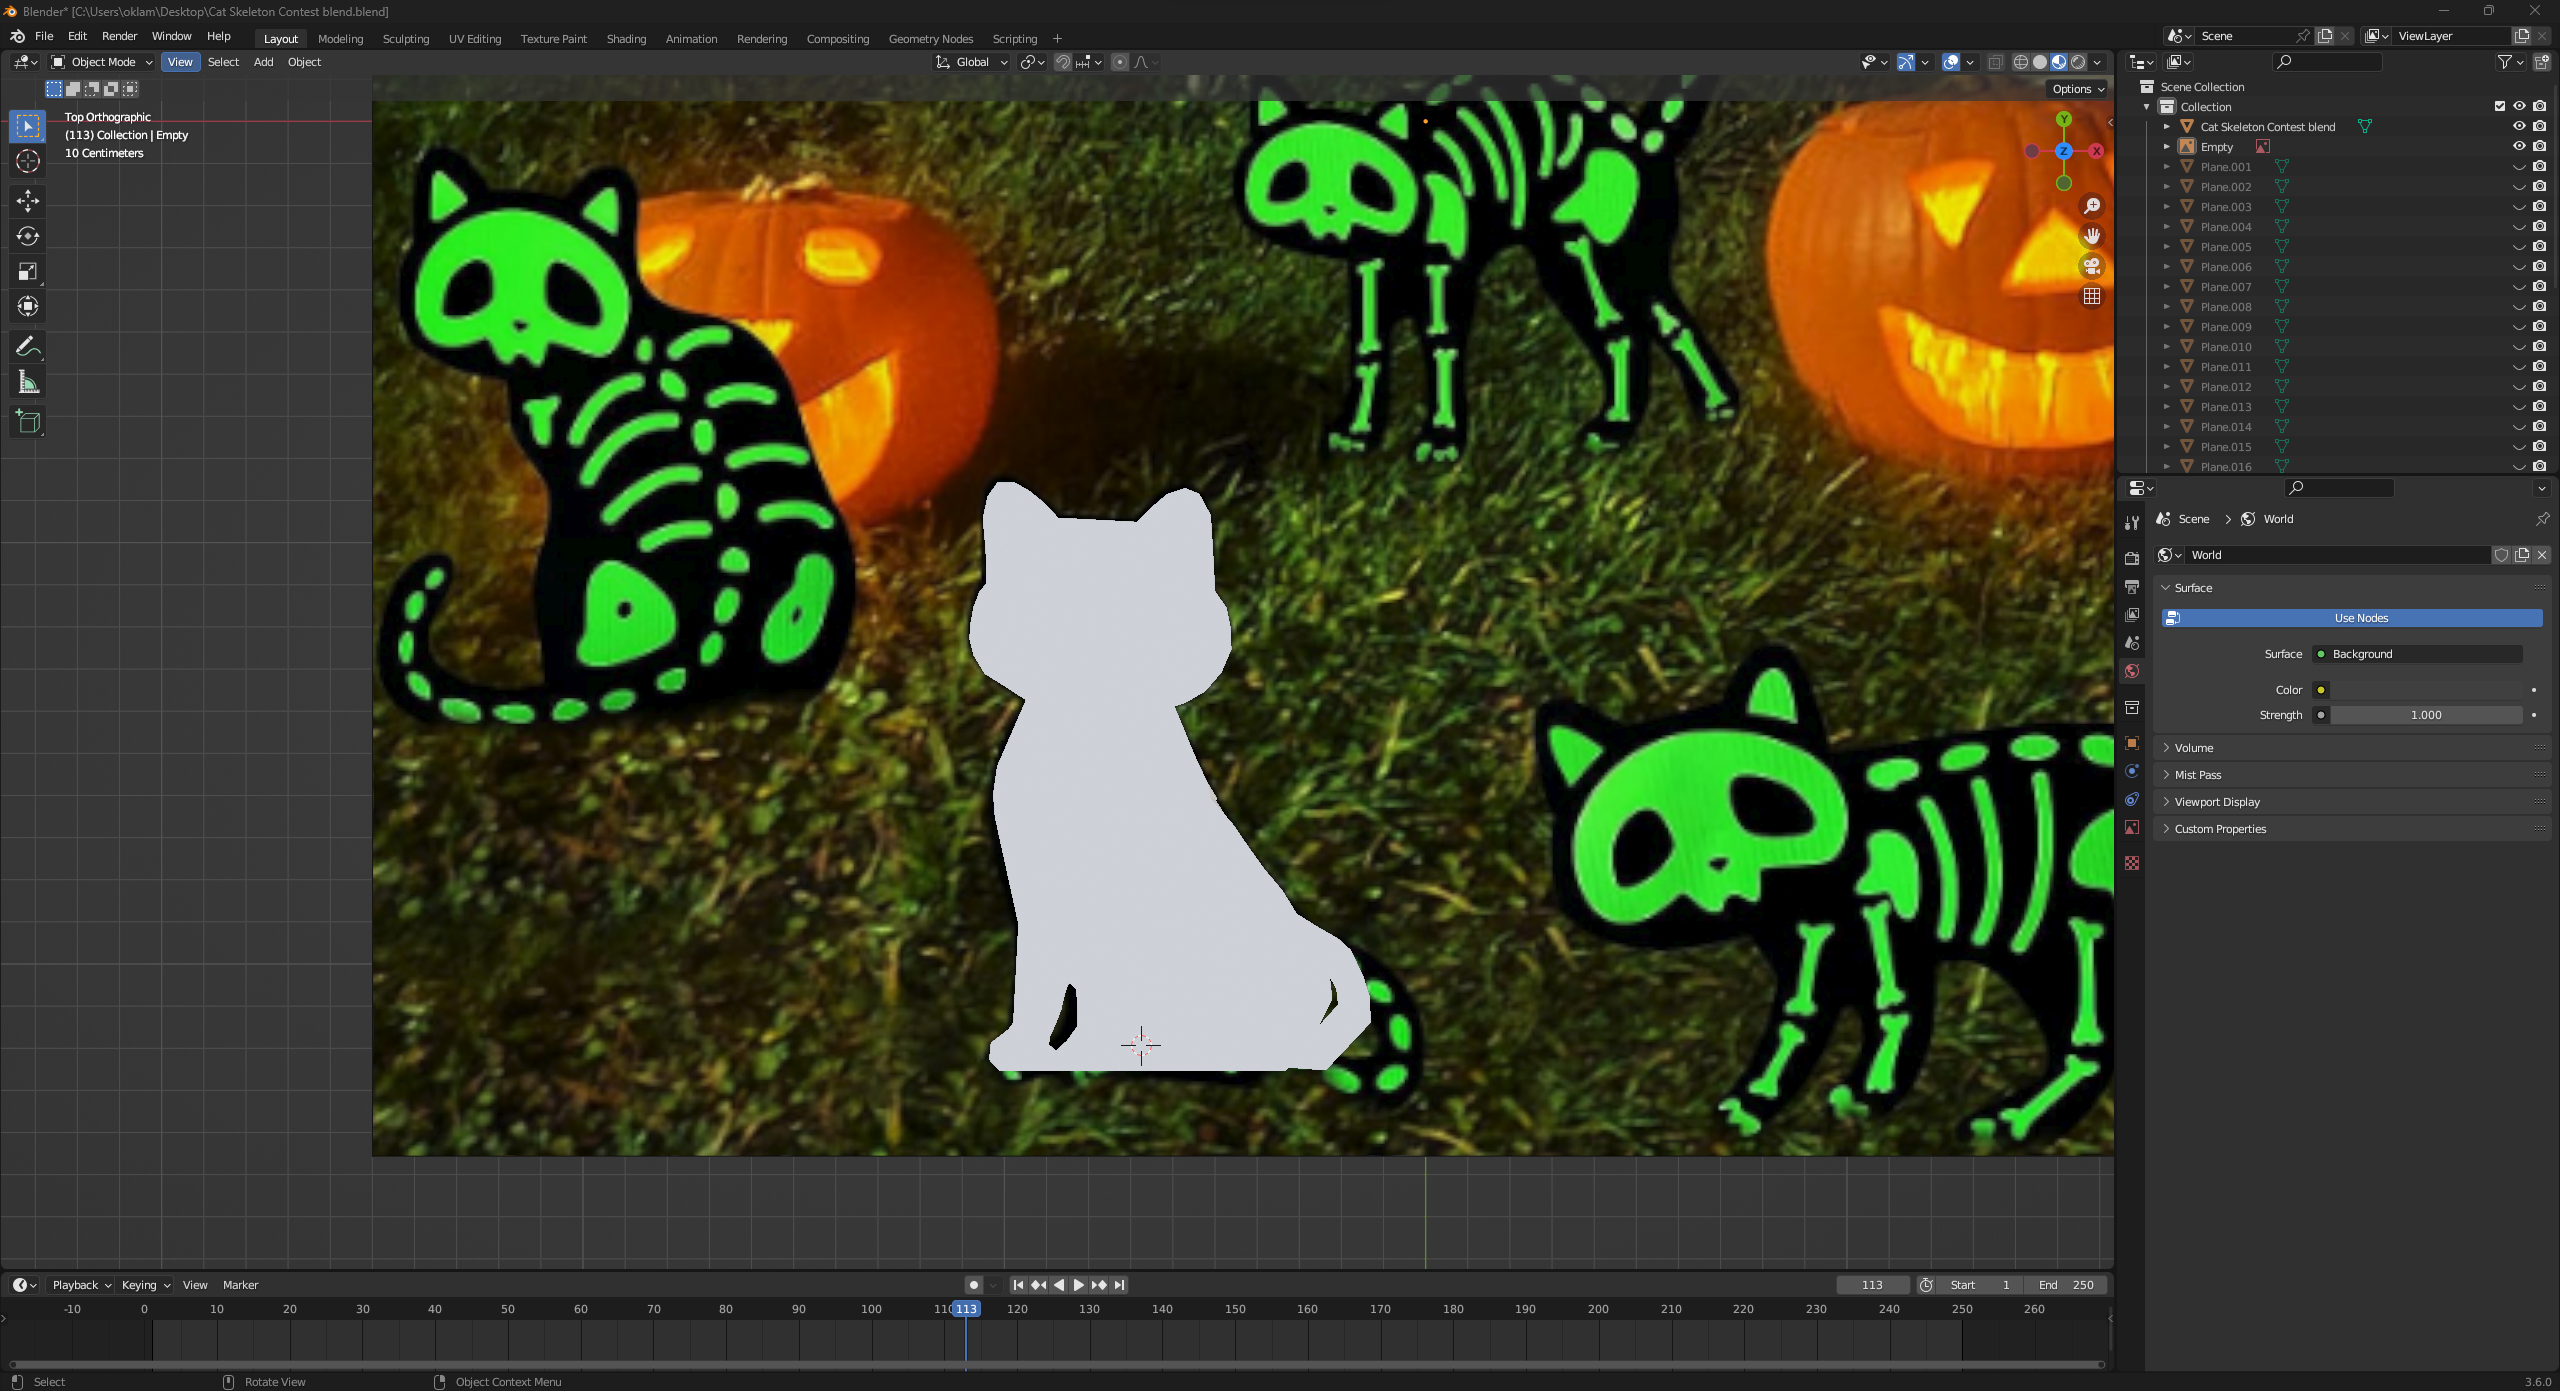This screenshot has width=2560, height=1391.
Task: Select the Rotate tool
Action: pos(28,236)
